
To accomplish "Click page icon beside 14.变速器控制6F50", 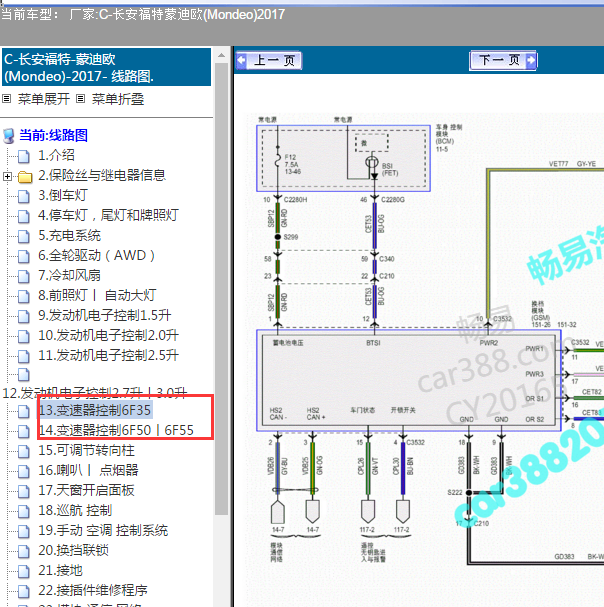I will (24, 432).
